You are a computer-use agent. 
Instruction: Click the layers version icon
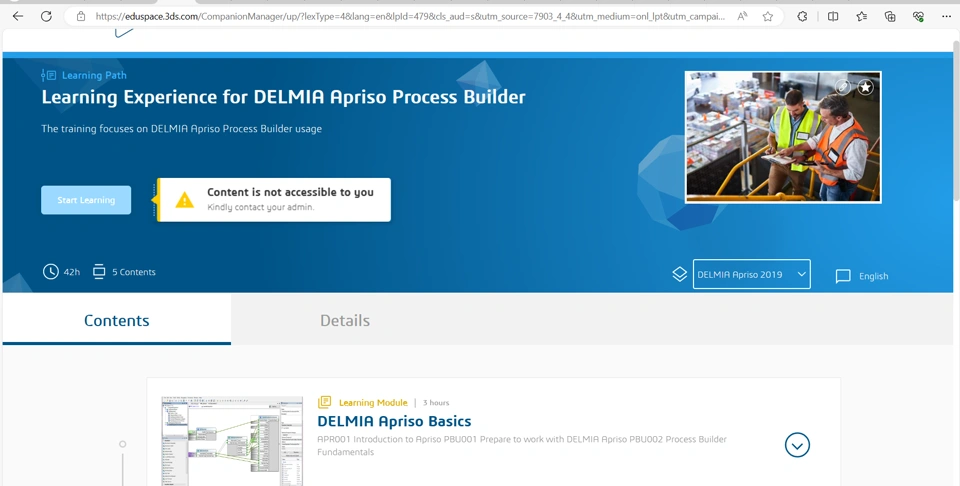click(680, 274)
